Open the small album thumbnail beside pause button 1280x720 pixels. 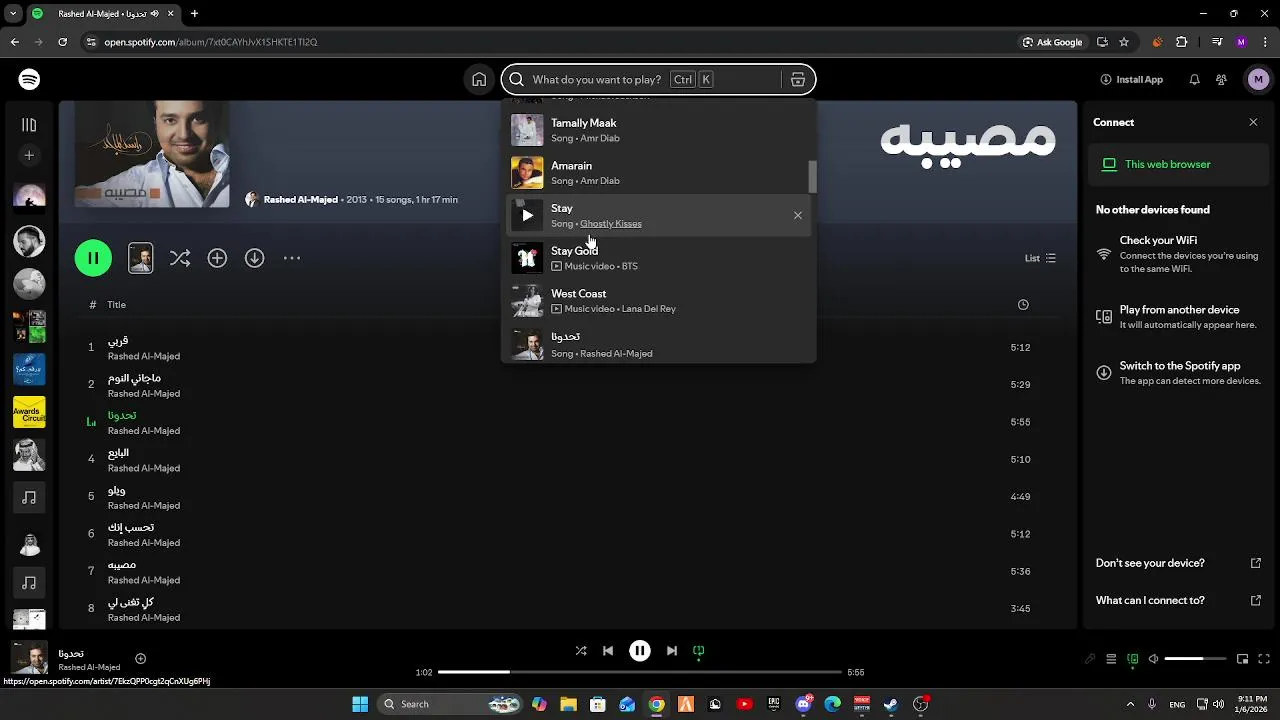141,258
